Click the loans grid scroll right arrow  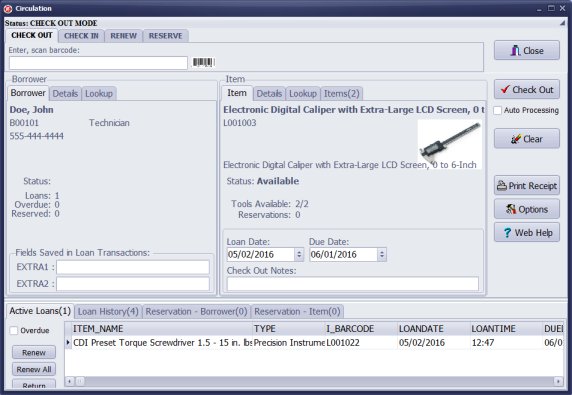click(x=558, y=382)
